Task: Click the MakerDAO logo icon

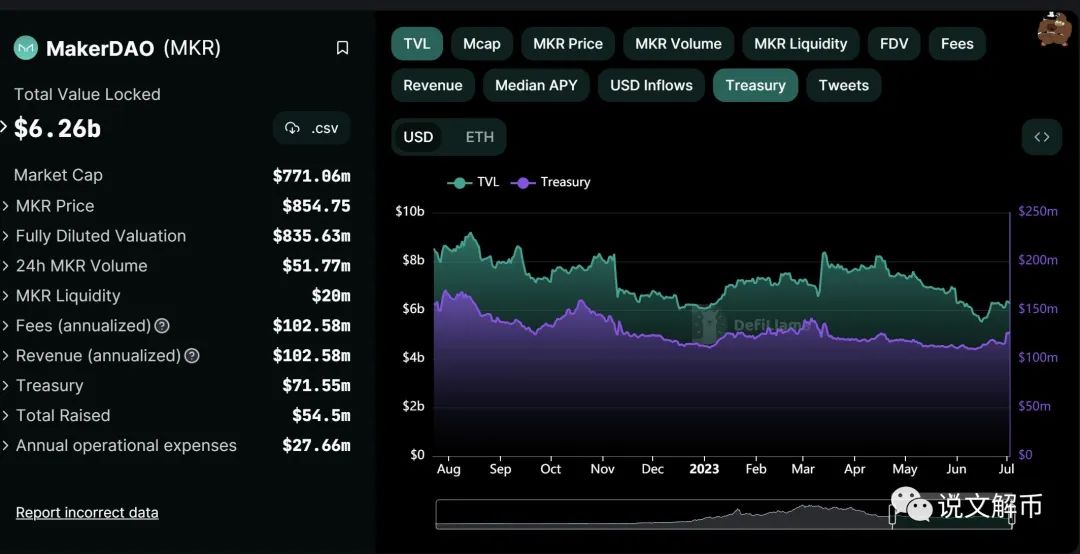Action: click(26, 48)
